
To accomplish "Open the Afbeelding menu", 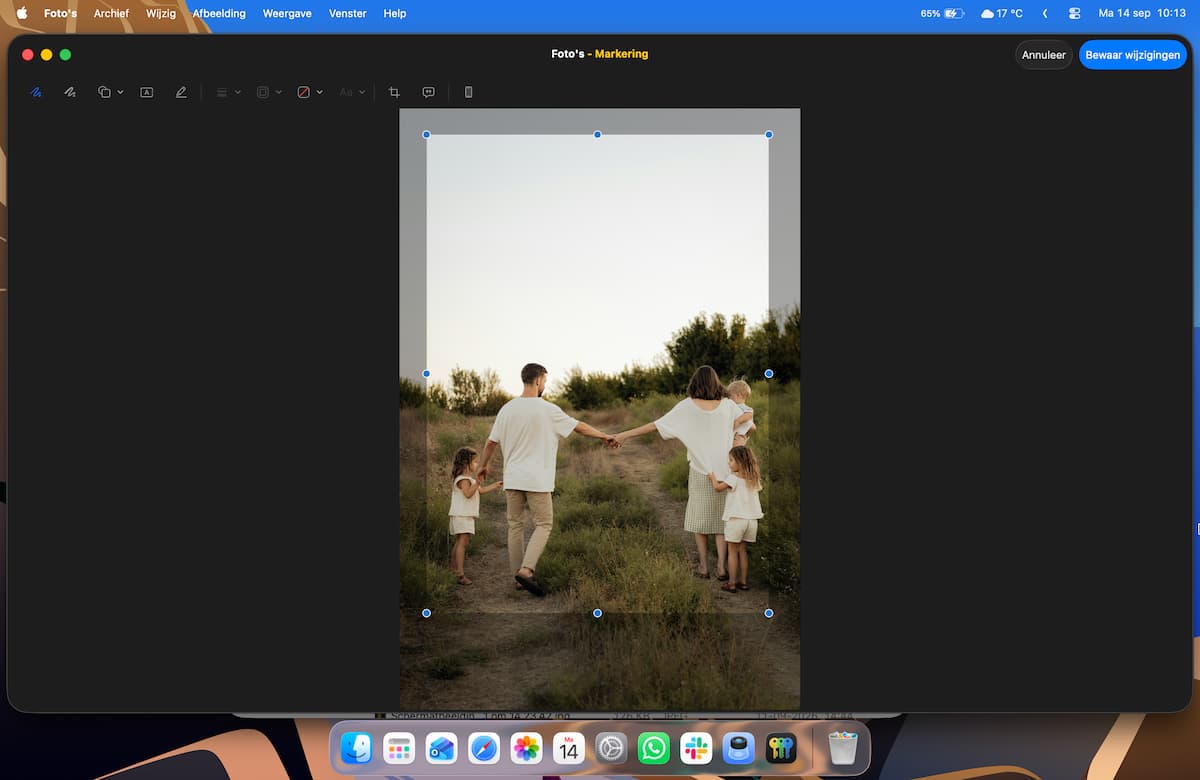I will [219, 14].
